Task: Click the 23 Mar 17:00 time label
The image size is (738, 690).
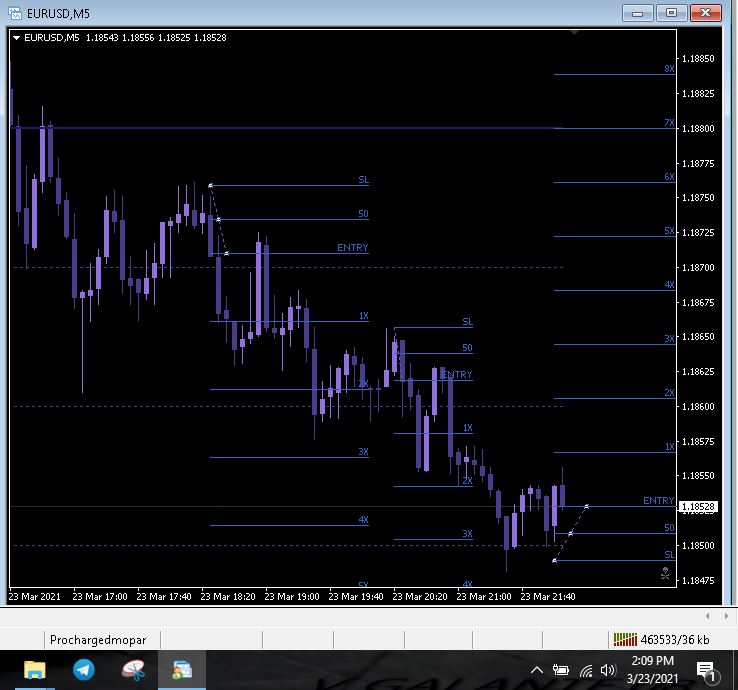Action: click(x=100, y=596)
